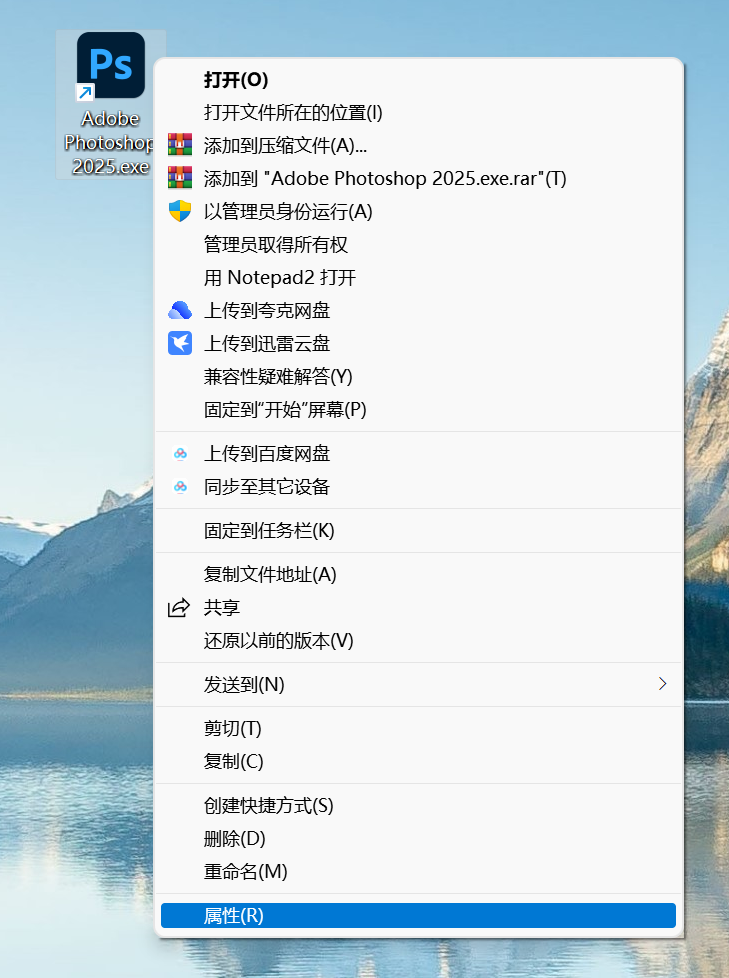
Task: Click the Quark cloud icon beside 上传到夸克网盘
Action: point(180,310)
